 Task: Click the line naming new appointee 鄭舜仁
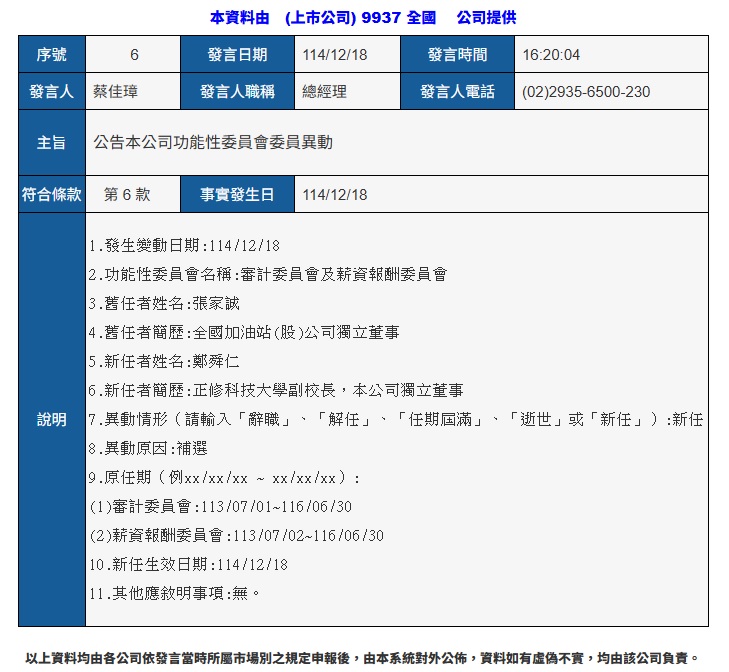165,361
